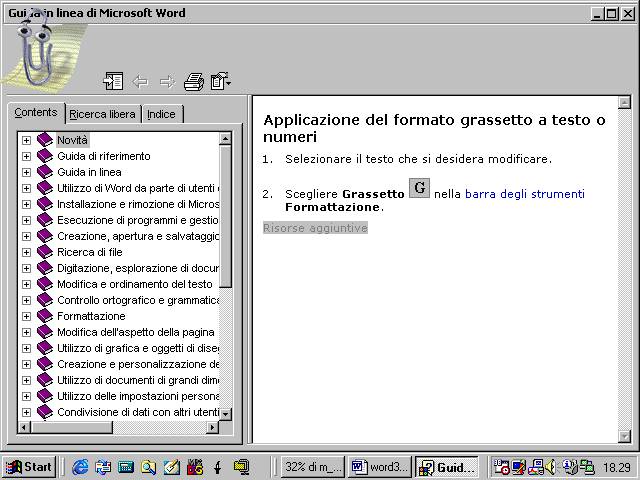Click the taskbar clock showing 18.29
The image size is (640, 480).
(617, 467)
